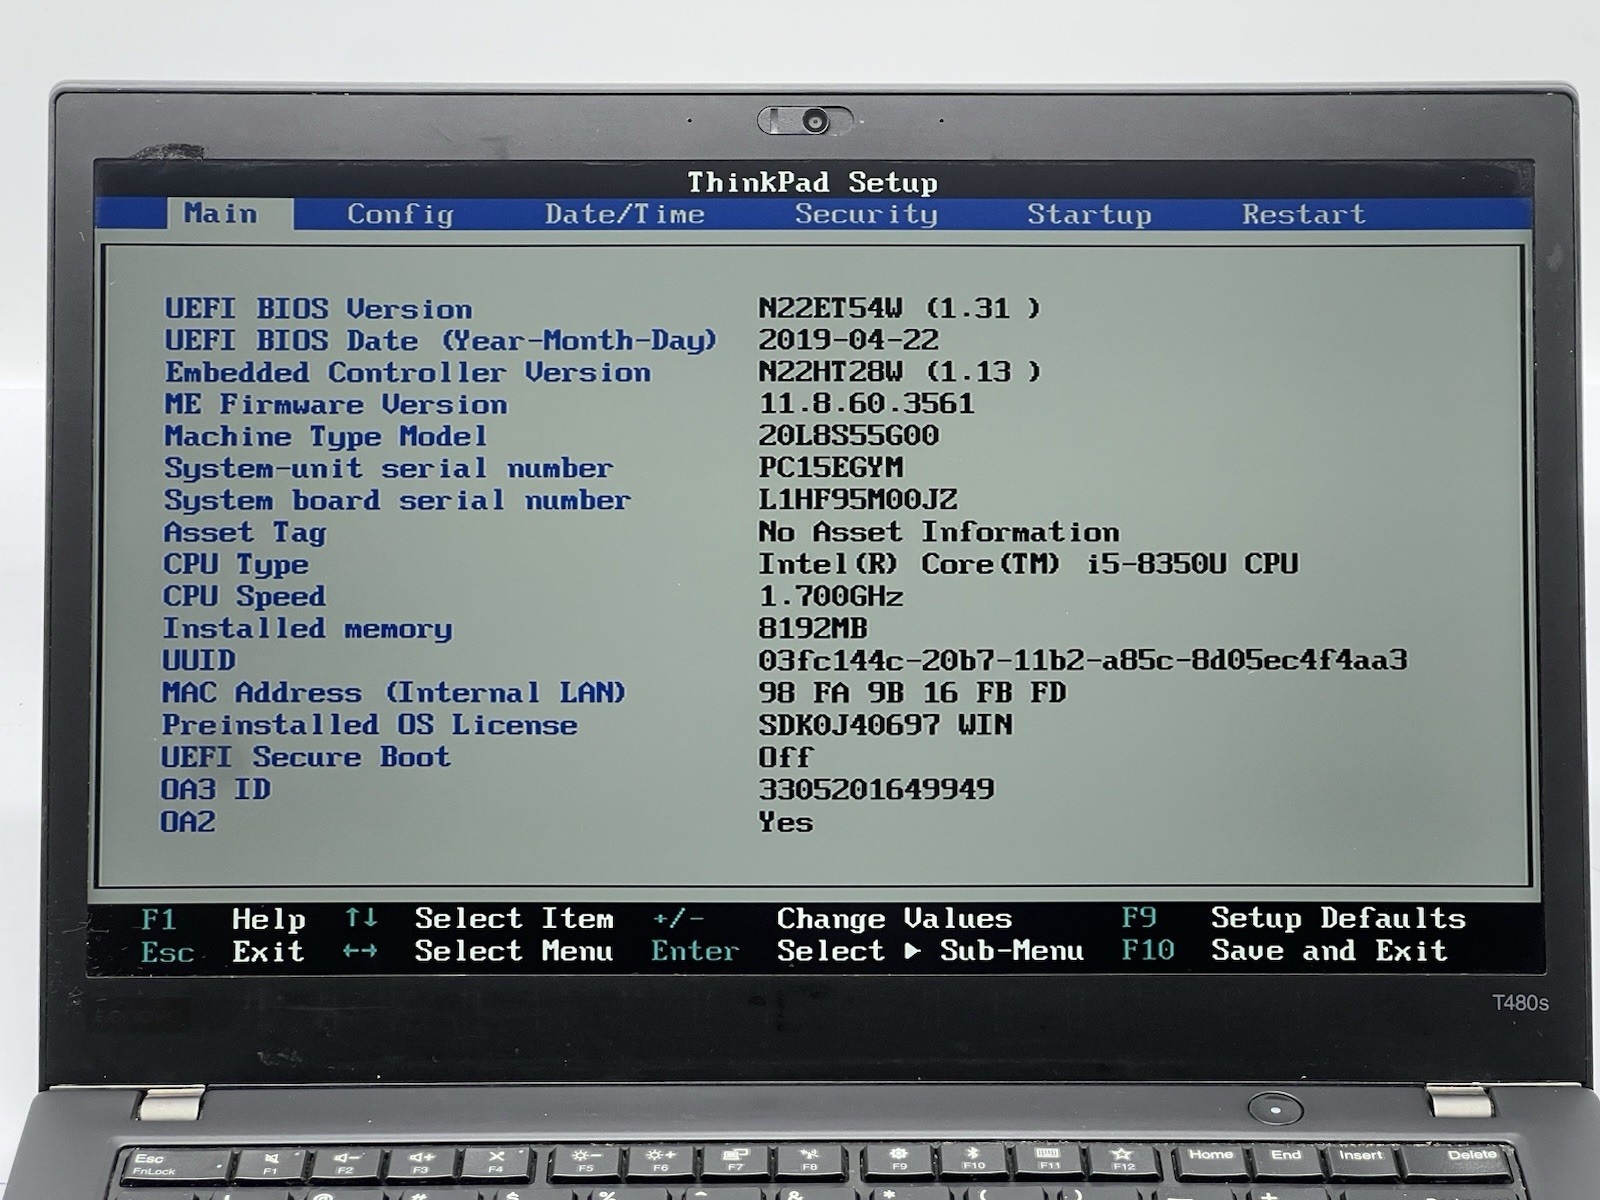This screenshot has width=1600, height=1200.
Task: Click the 'UEFI Secure Boot' label
Action: [306, 757]
